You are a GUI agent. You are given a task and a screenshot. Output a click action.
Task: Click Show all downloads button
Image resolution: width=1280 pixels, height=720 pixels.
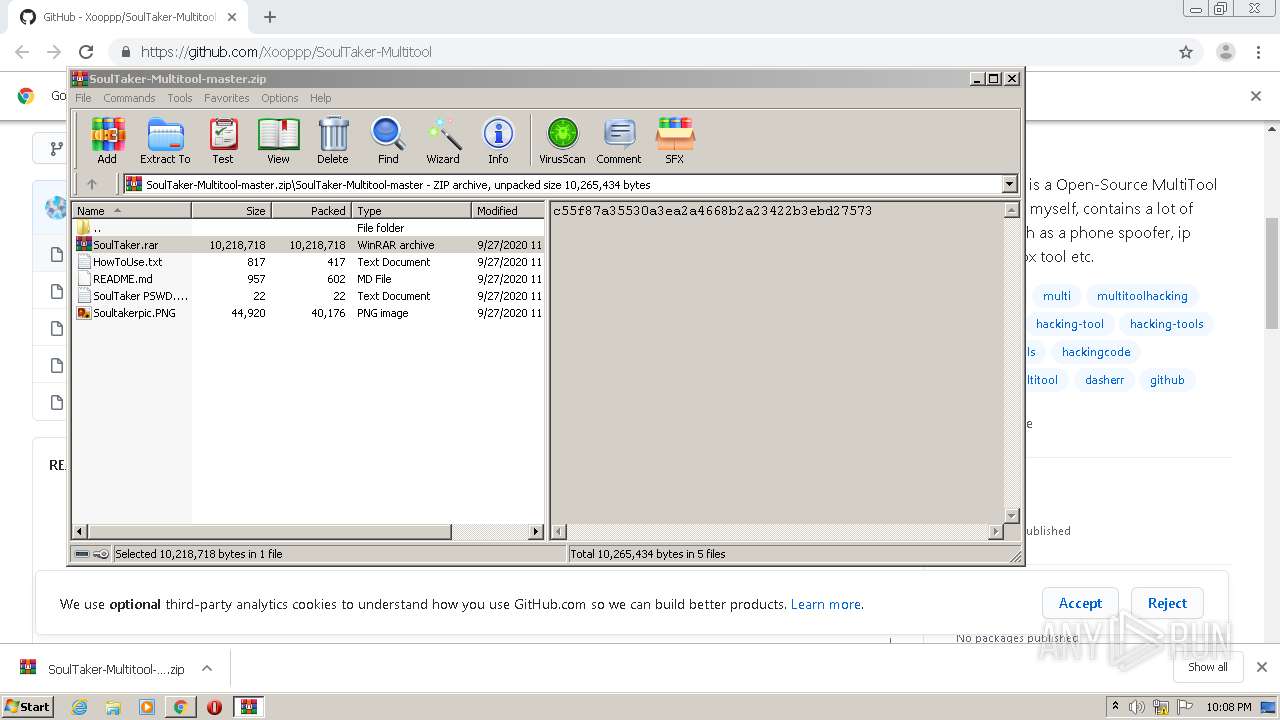click(x=1208, y=667)
